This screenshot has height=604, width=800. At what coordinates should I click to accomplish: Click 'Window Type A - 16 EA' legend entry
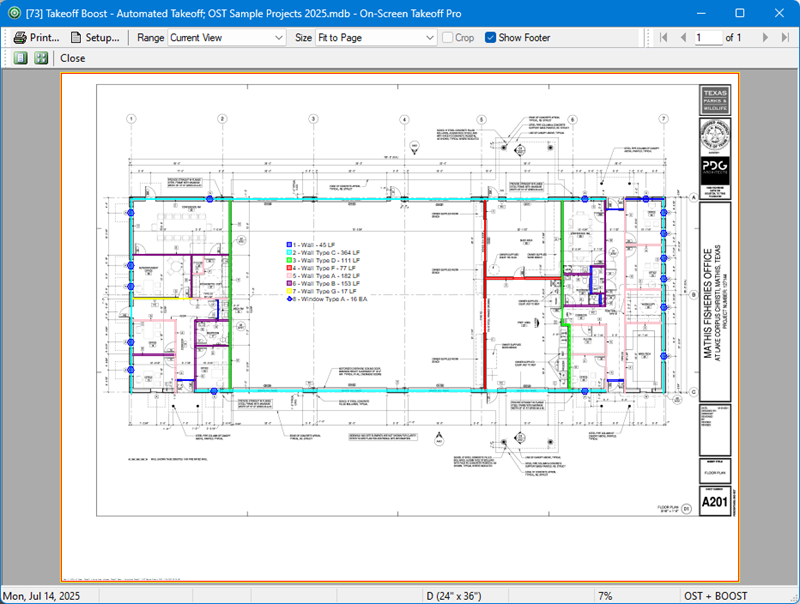point(330,299)
